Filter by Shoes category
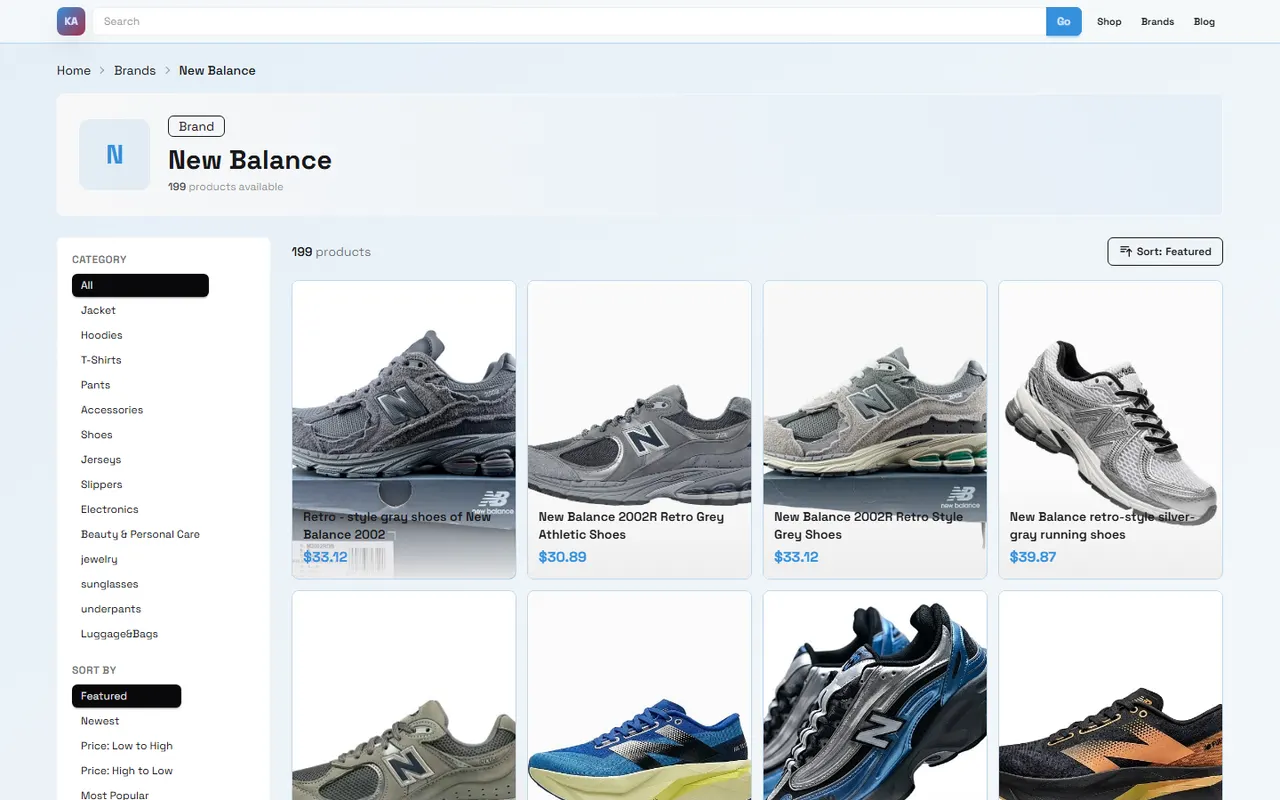1280x800 pixels. (x=97, y=435)
